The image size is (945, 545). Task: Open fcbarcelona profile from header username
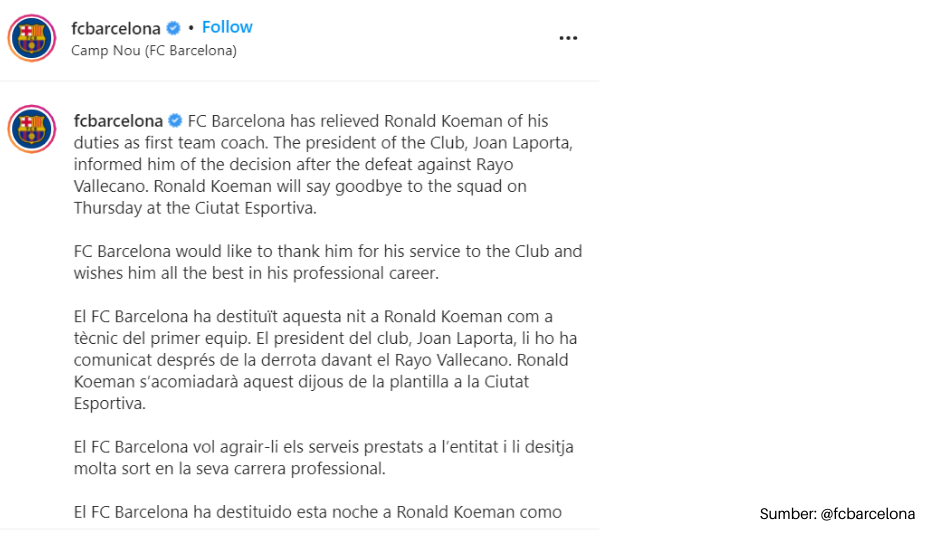point(116,28)
